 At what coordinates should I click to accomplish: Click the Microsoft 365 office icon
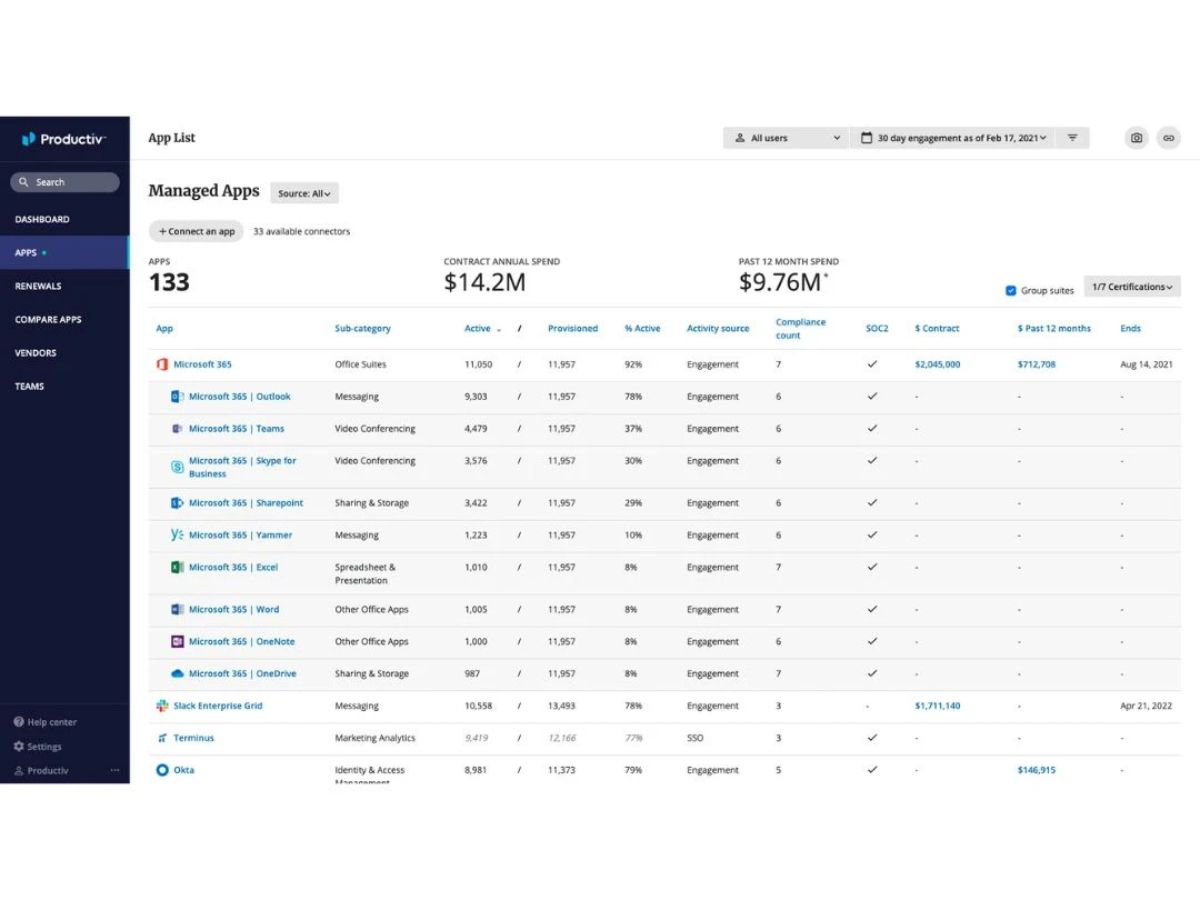[162, 365]
